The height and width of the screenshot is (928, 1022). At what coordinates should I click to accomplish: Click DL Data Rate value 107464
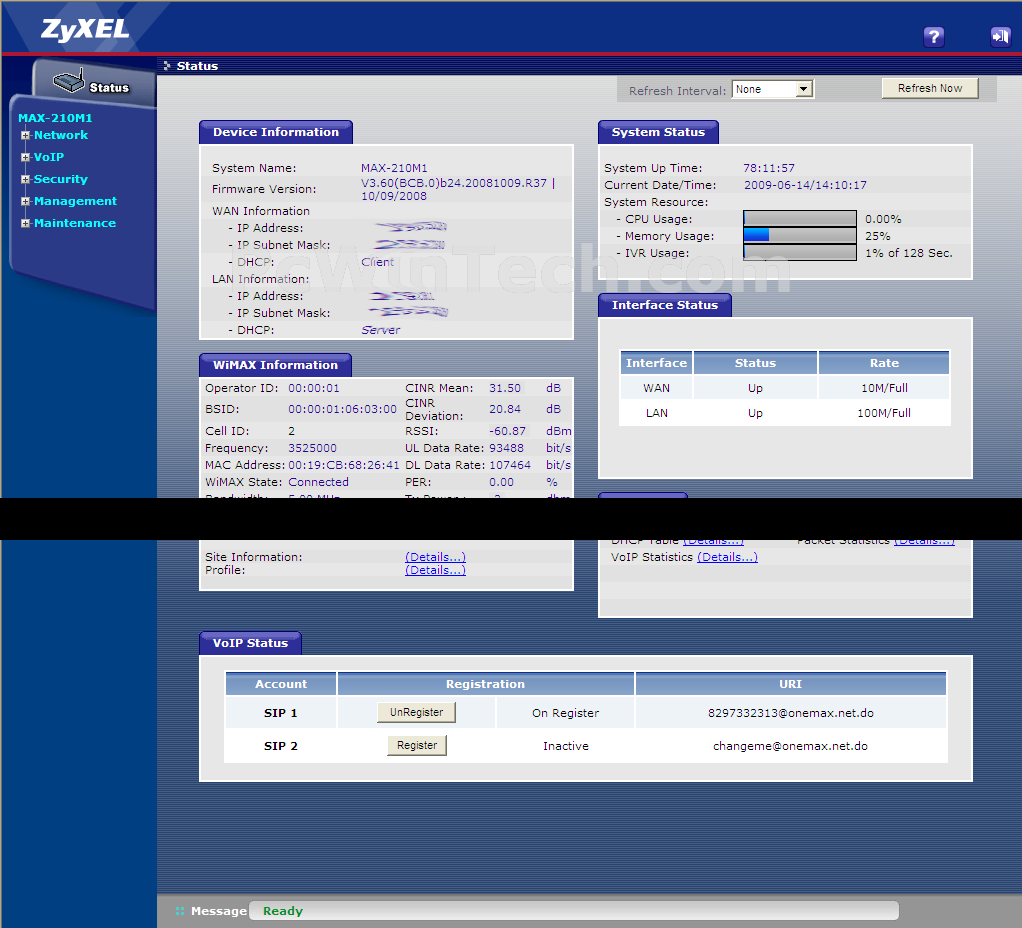pyautogui.click(x=510, y=465)
